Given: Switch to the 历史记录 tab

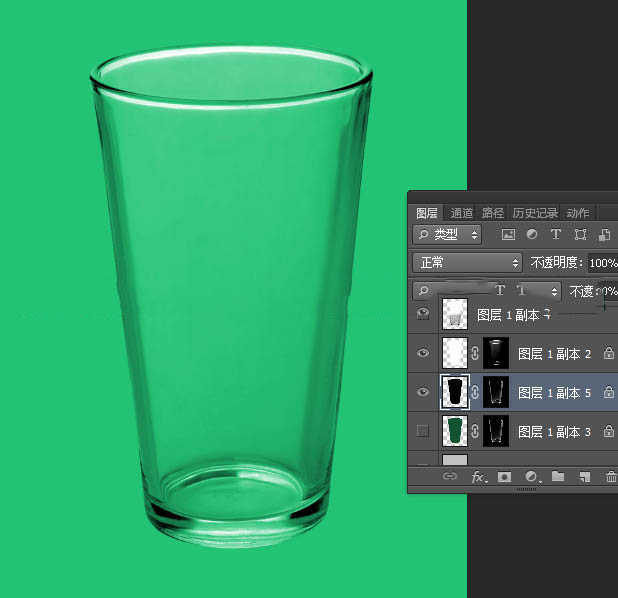Looking at the screenshot, I should pos(536,213).
